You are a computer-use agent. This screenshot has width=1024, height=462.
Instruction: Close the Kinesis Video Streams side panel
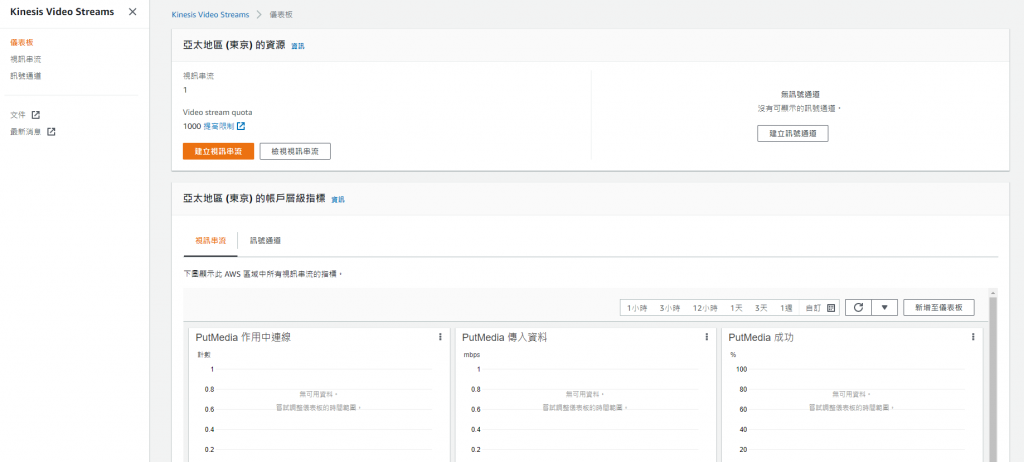[x=133, y=12]
